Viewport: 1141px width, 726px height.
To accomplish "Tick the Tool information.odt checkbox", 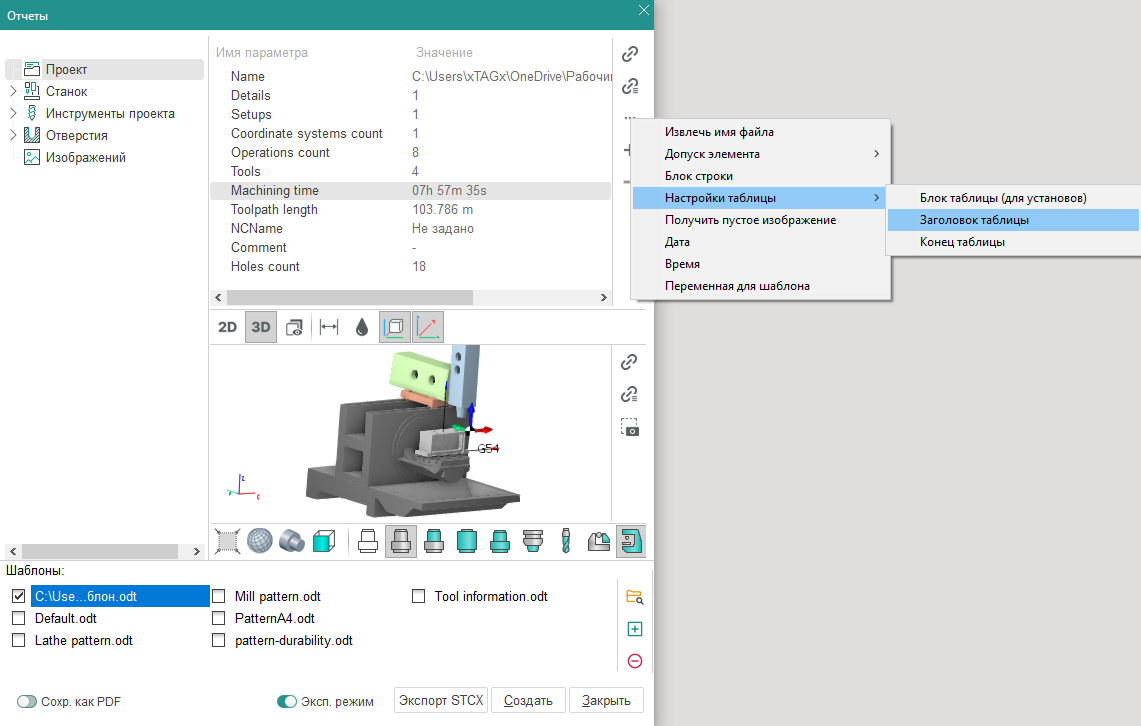I will click(x=419, y=597).
